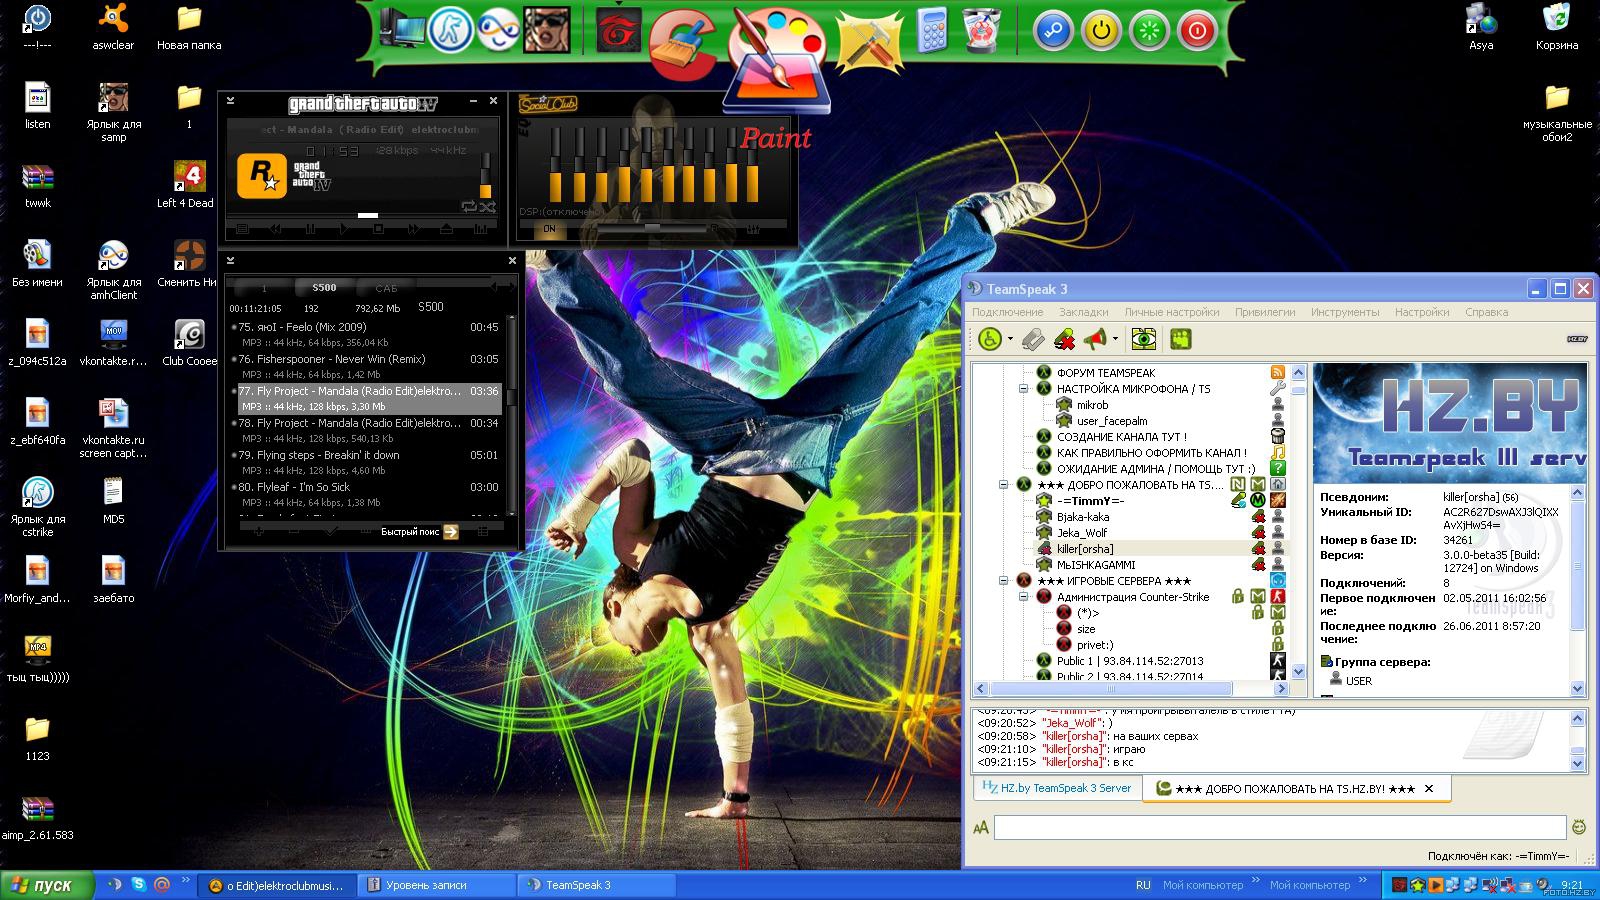Toggle the player equalizer/visualization button
The width and height of the screenshot is (1600, 900).
pyautogui.click(x=480, y=229)
